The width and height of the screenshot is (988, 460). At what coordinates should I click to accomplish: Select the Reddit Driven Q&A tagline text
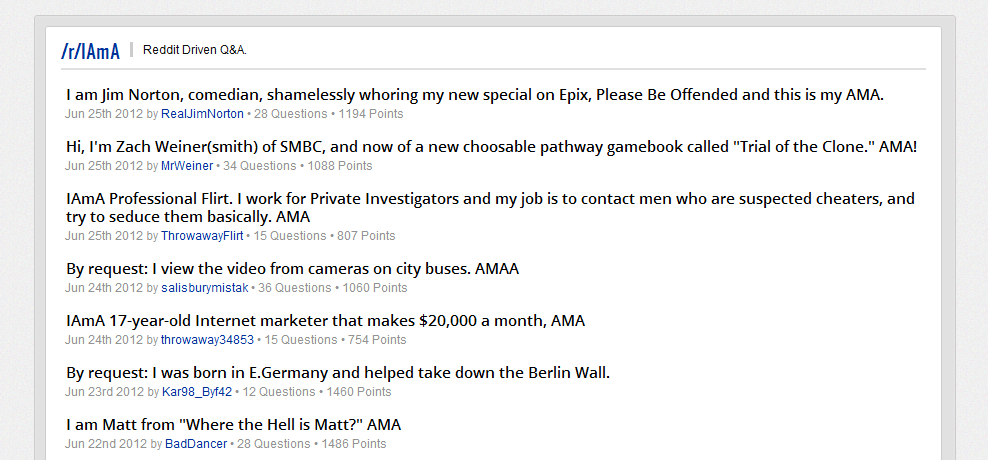pos(195,50)
